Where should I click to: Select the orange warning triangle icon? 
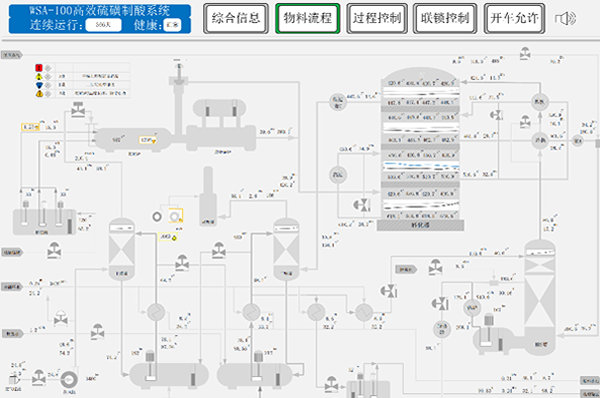click(39, 93)
